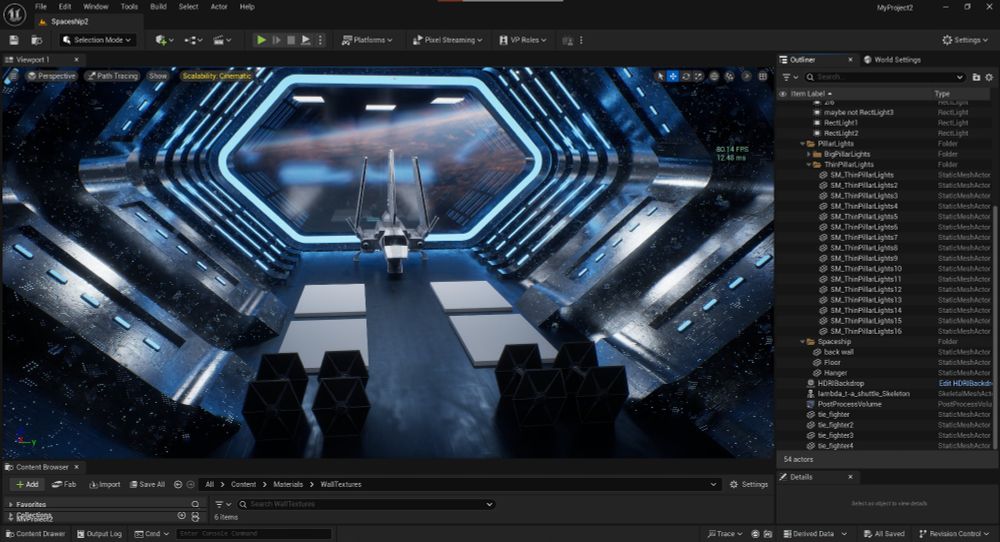Click the Play button in the toolbar
Image resolution: width=1000 pixels, height=542 pixels.
(261, 40)
